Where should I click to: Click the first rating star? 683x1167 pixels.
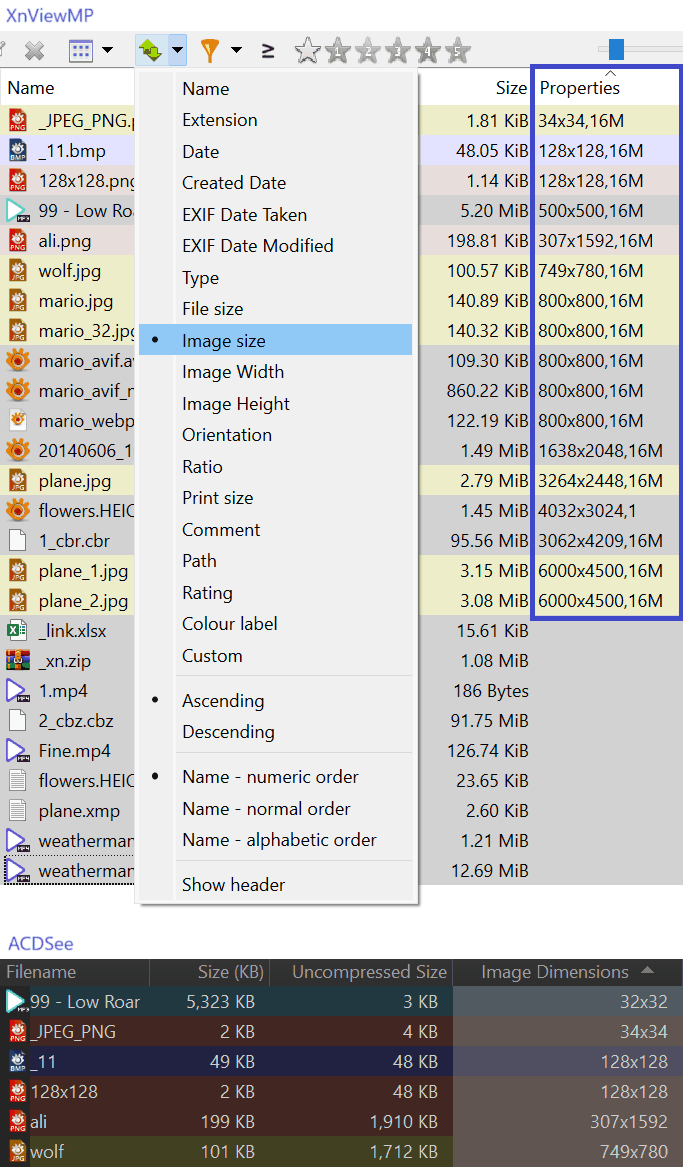pyautogui.click(x=308, y=49)
